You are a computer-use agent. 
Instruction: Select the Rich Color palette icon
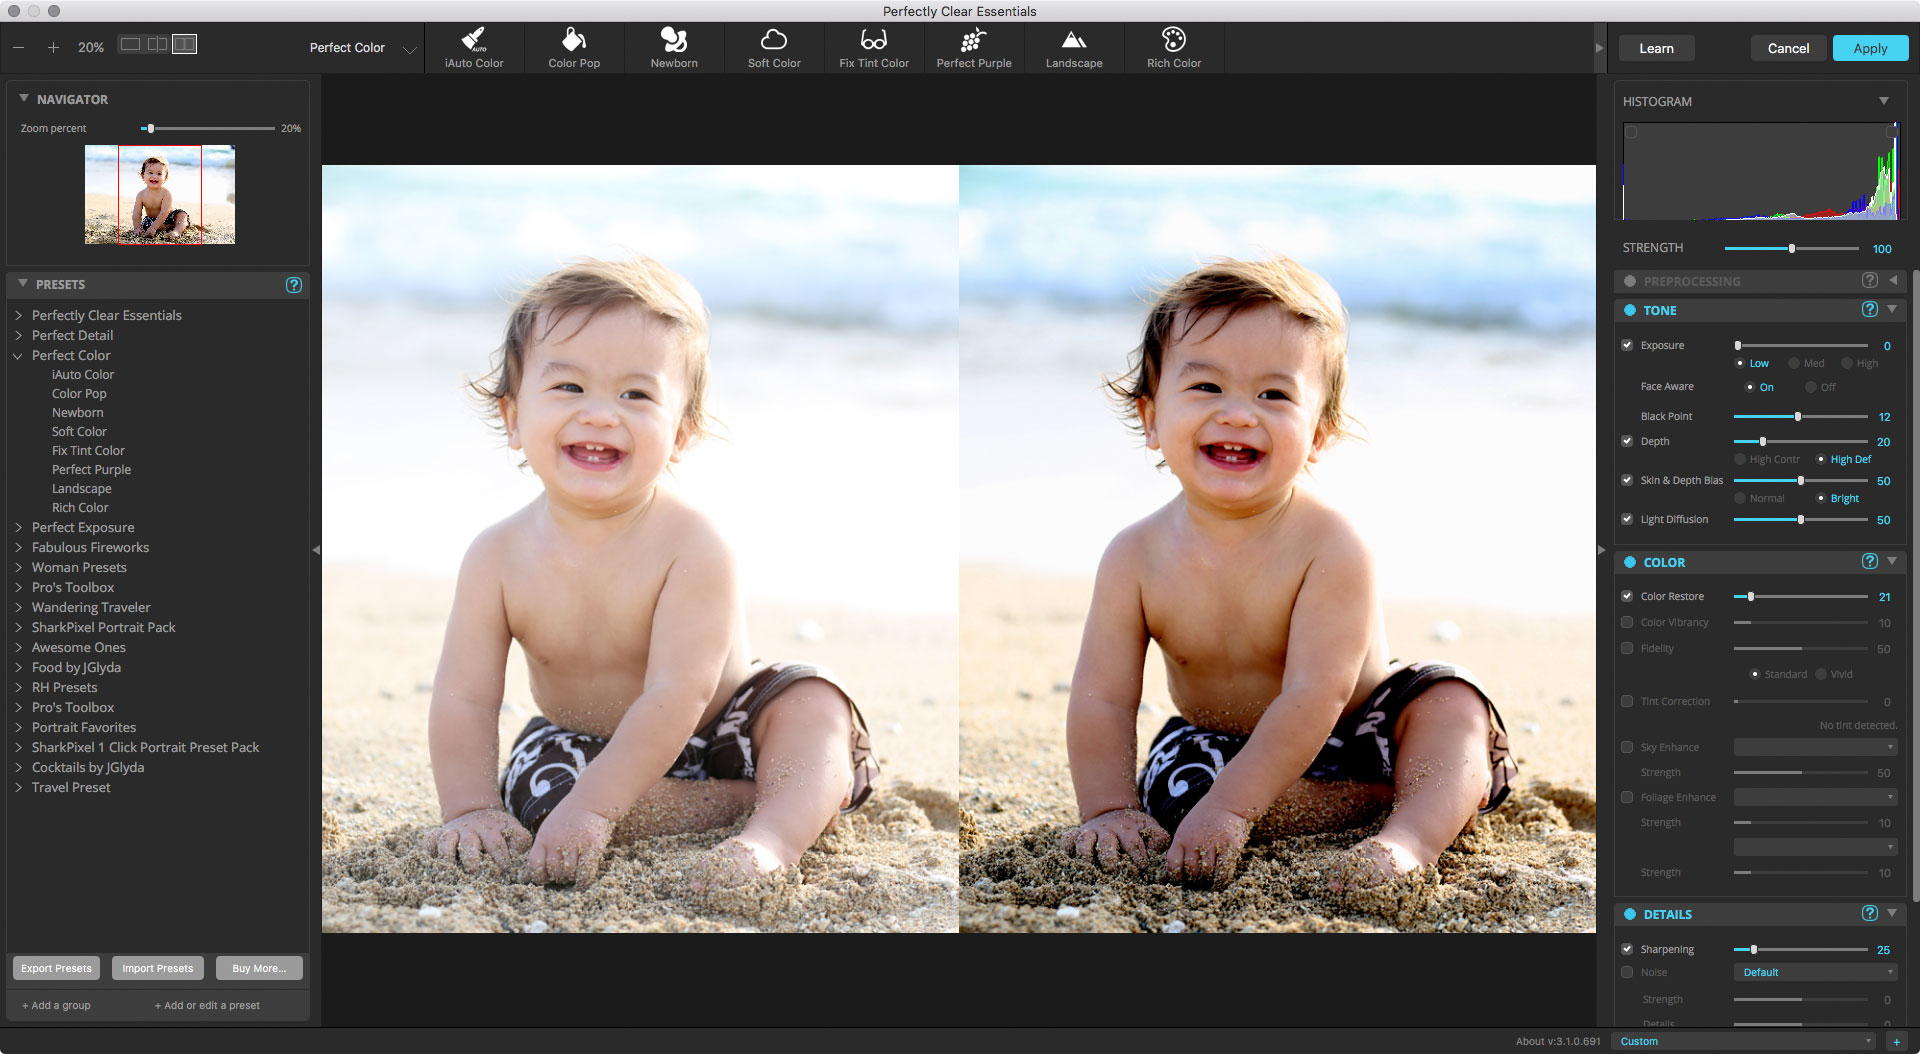[1174, 40]
